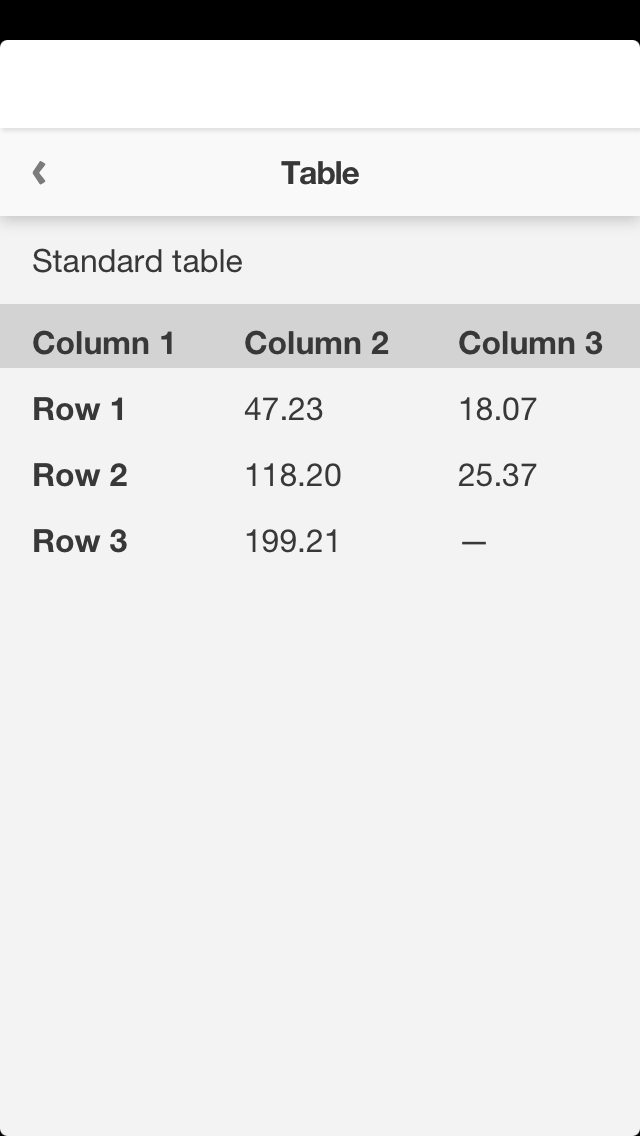Select the Row 2 label
The height and width of the screenshot is (1136, 640).
[80, 475]
